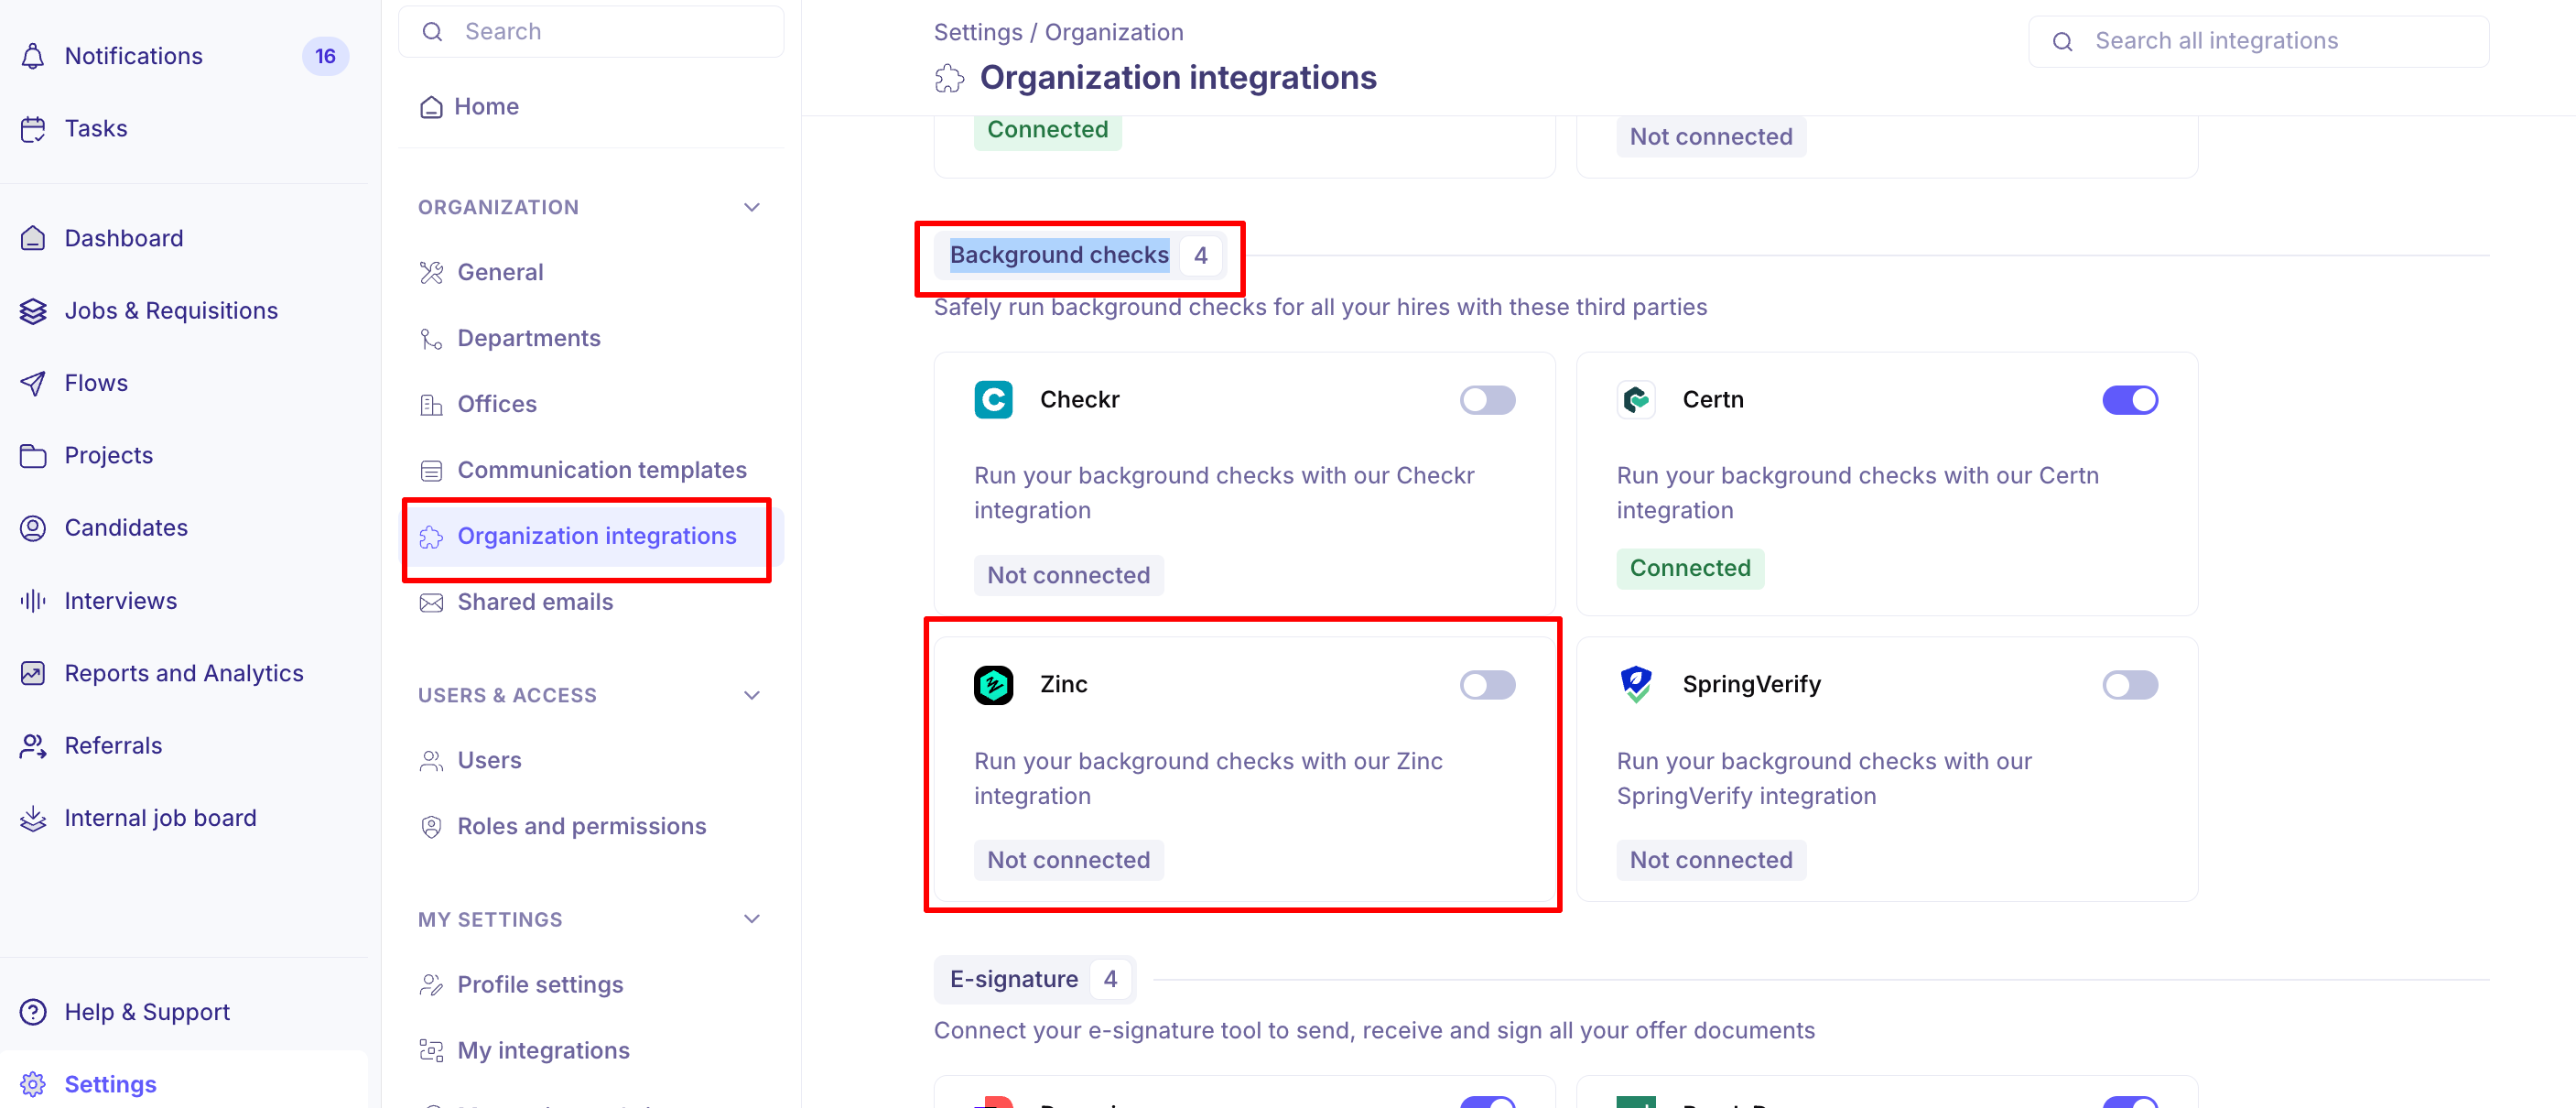Collapse the ORGANIZATION section chevron
The height and width of the screenshot is (1108, 2576).
pos(752,207)
